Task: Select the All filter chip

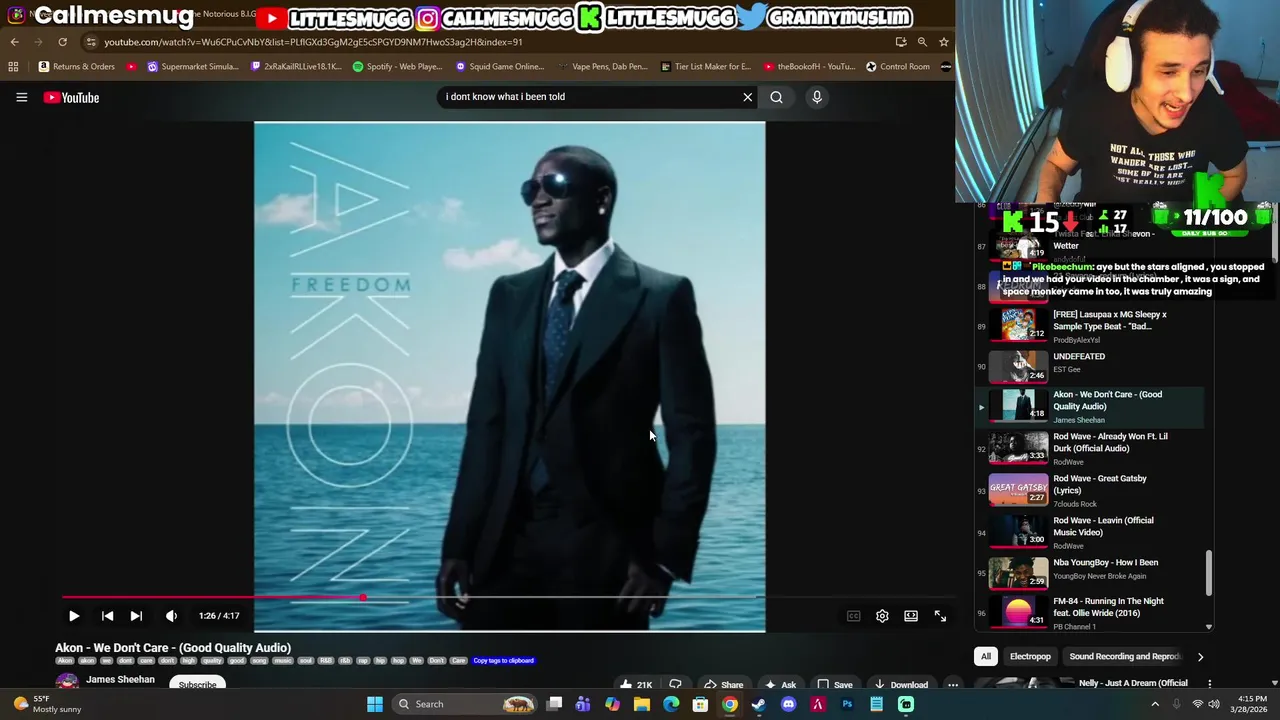Action: pyautogui.click(x=986, y=657)
